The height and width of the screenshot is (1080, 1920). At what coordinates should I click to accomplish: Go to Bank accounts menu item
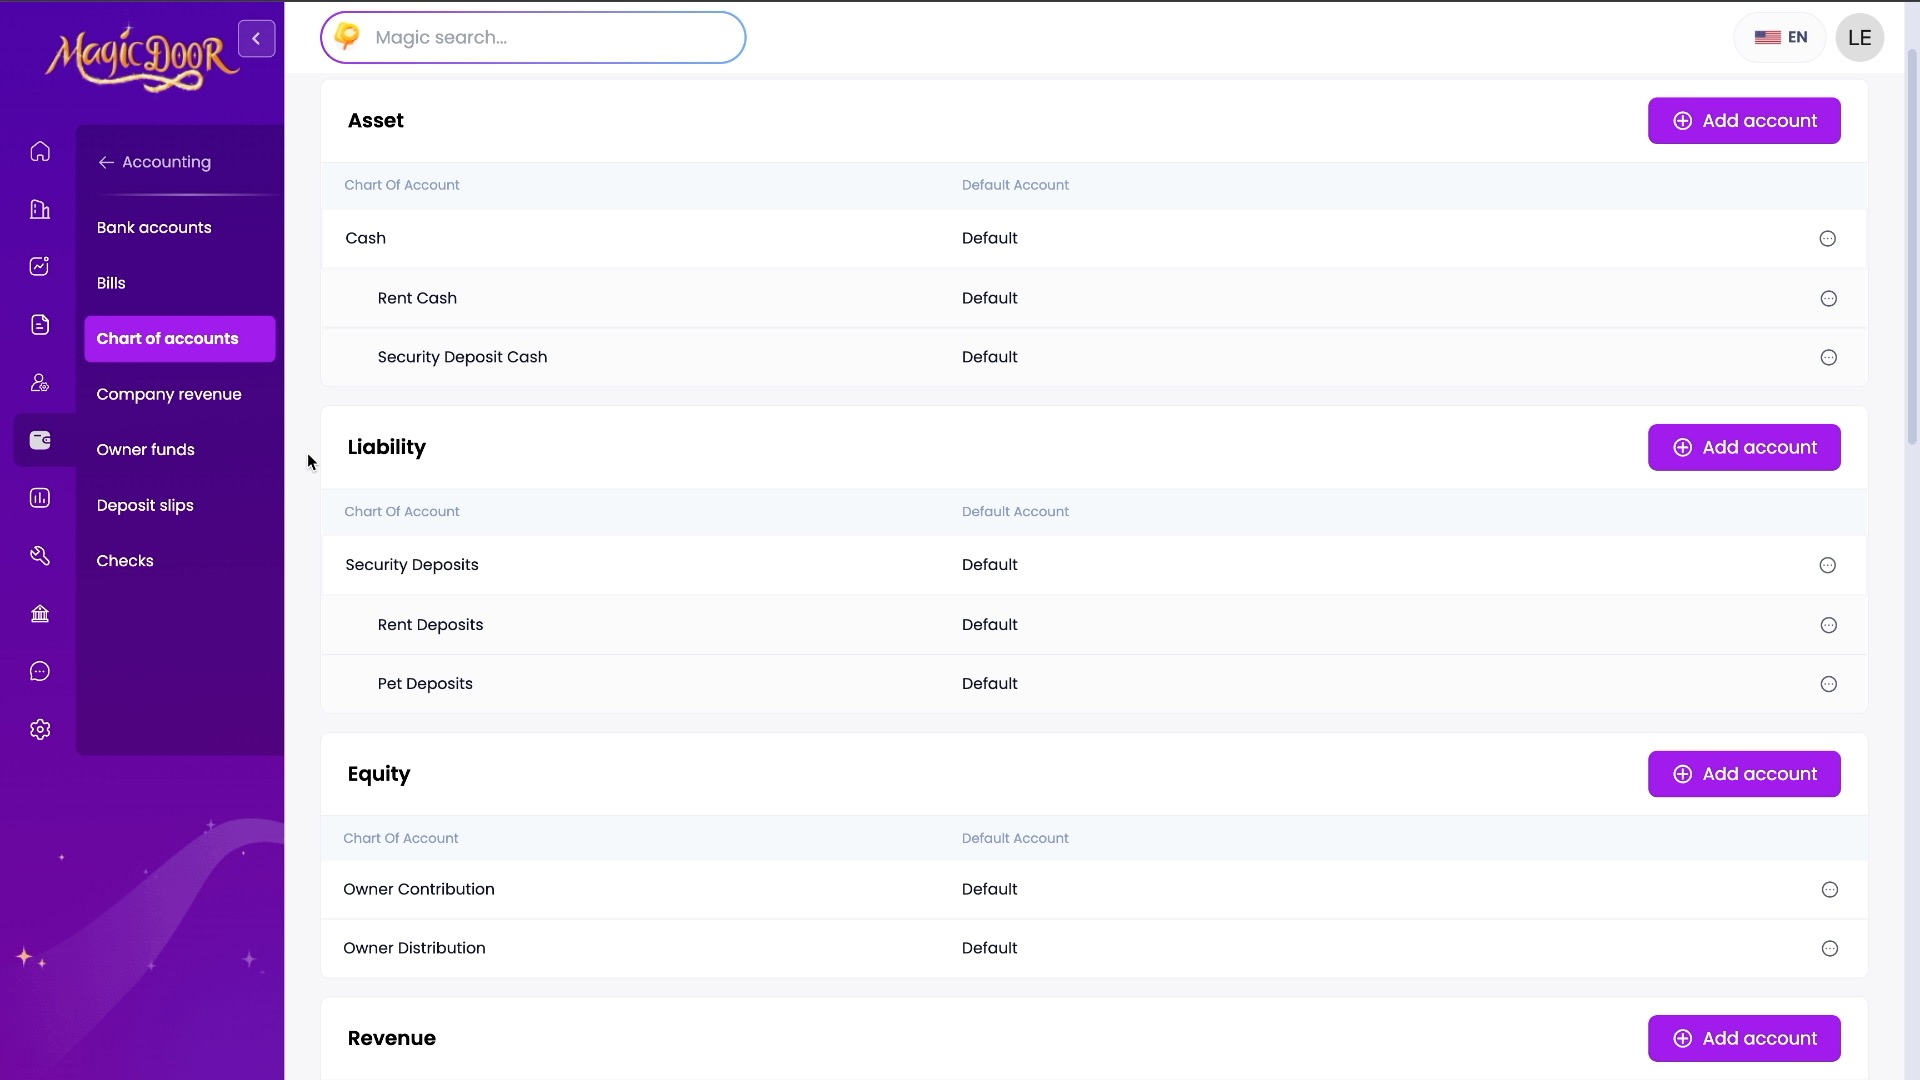[154, 228]
